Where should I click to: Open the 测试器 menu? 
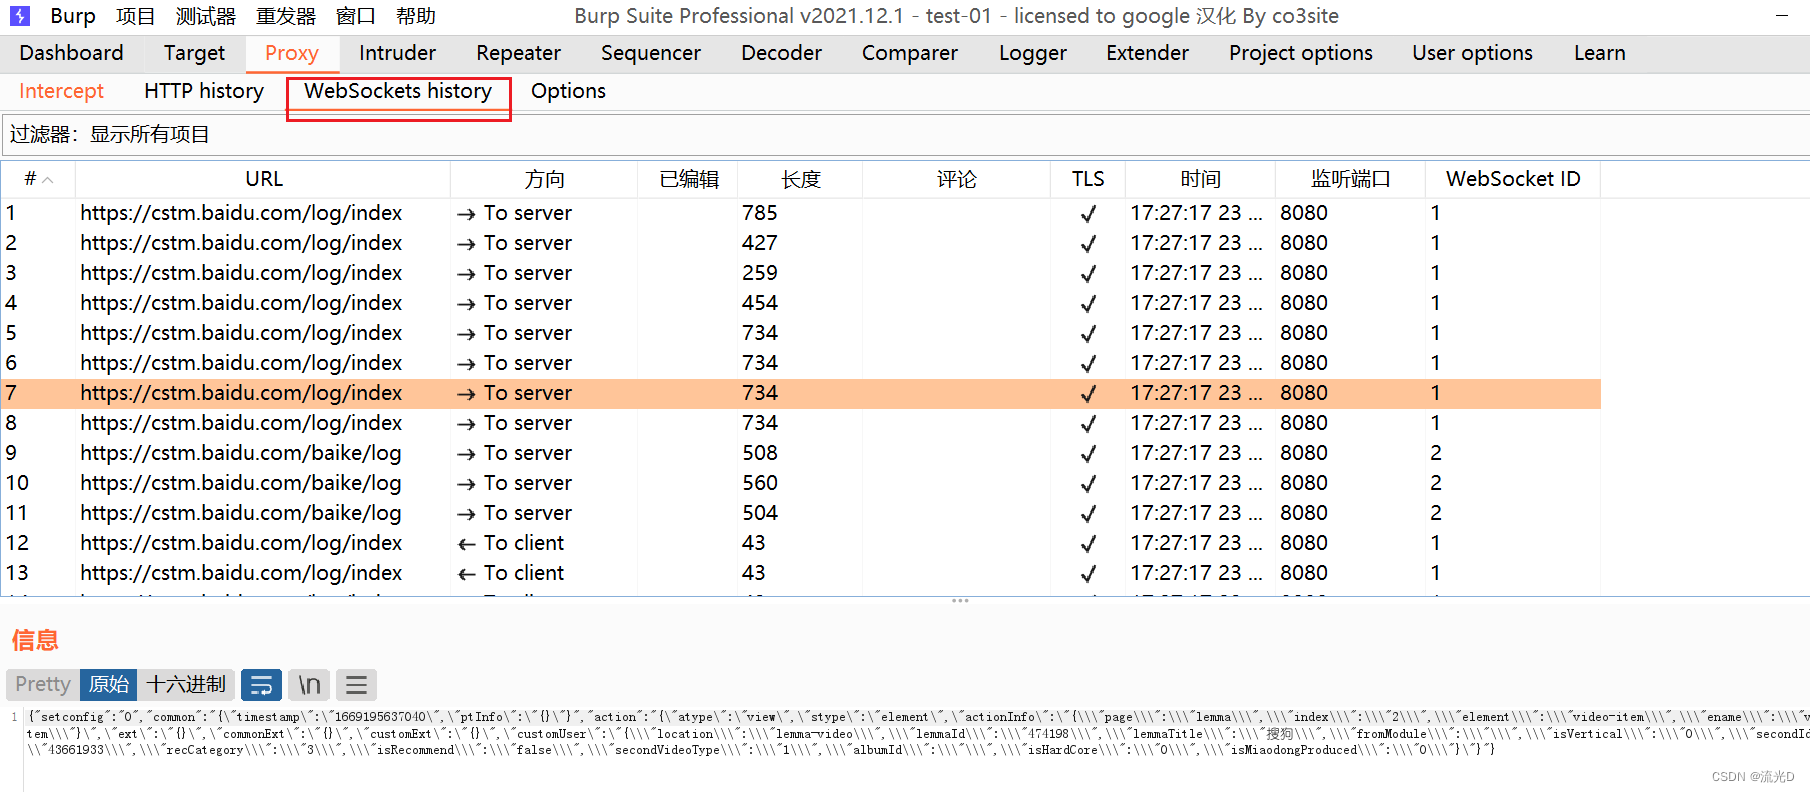coord(206,16)
